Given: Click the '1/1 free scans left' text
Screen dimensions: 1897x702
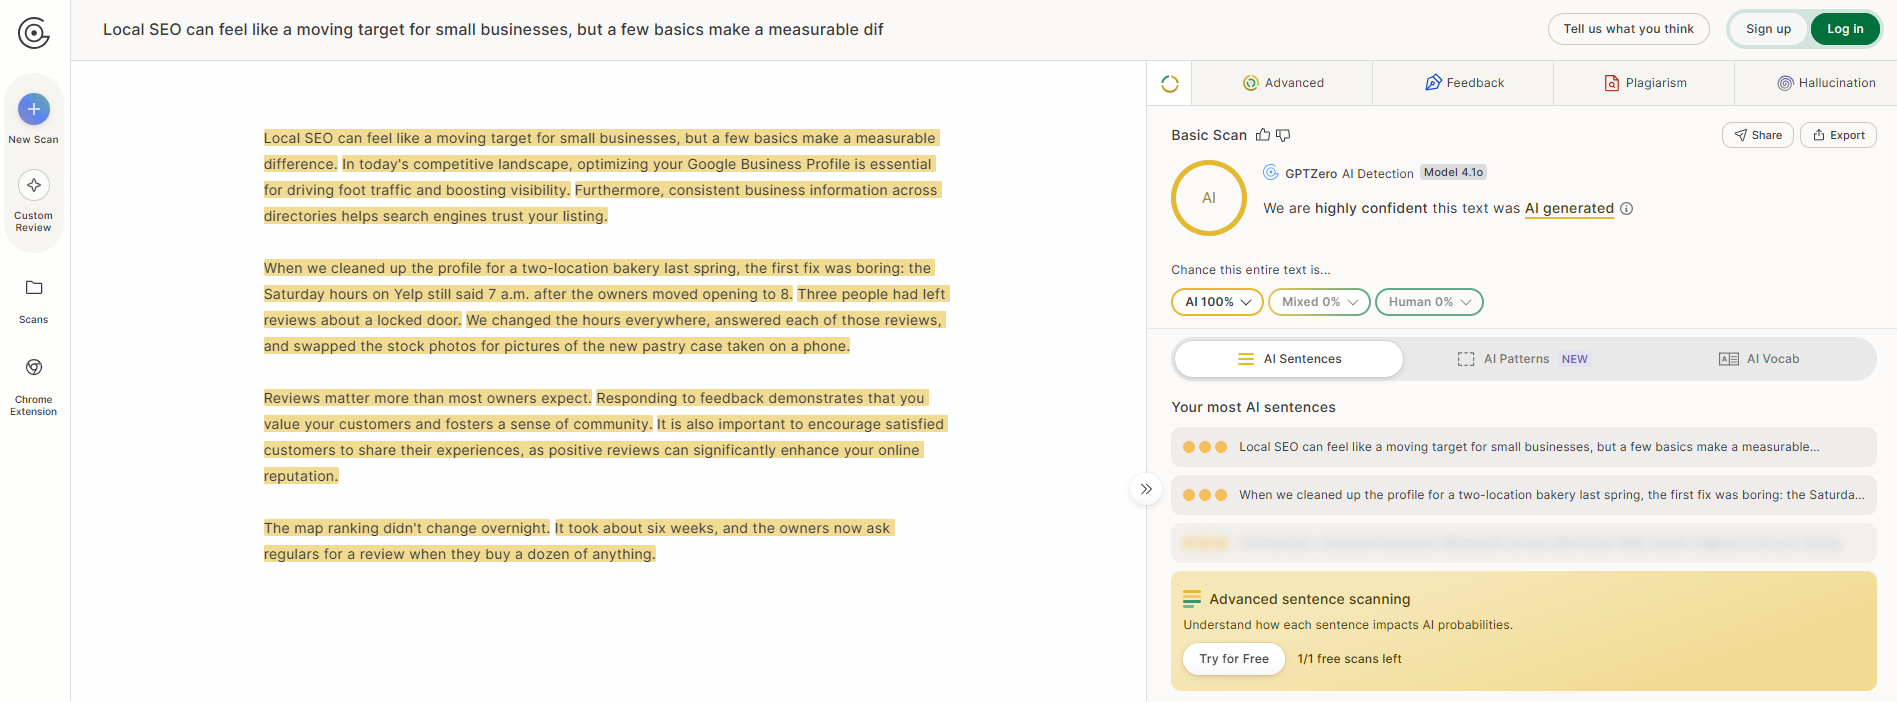Looking at the screenshot, I should [x=1349, y=659].
